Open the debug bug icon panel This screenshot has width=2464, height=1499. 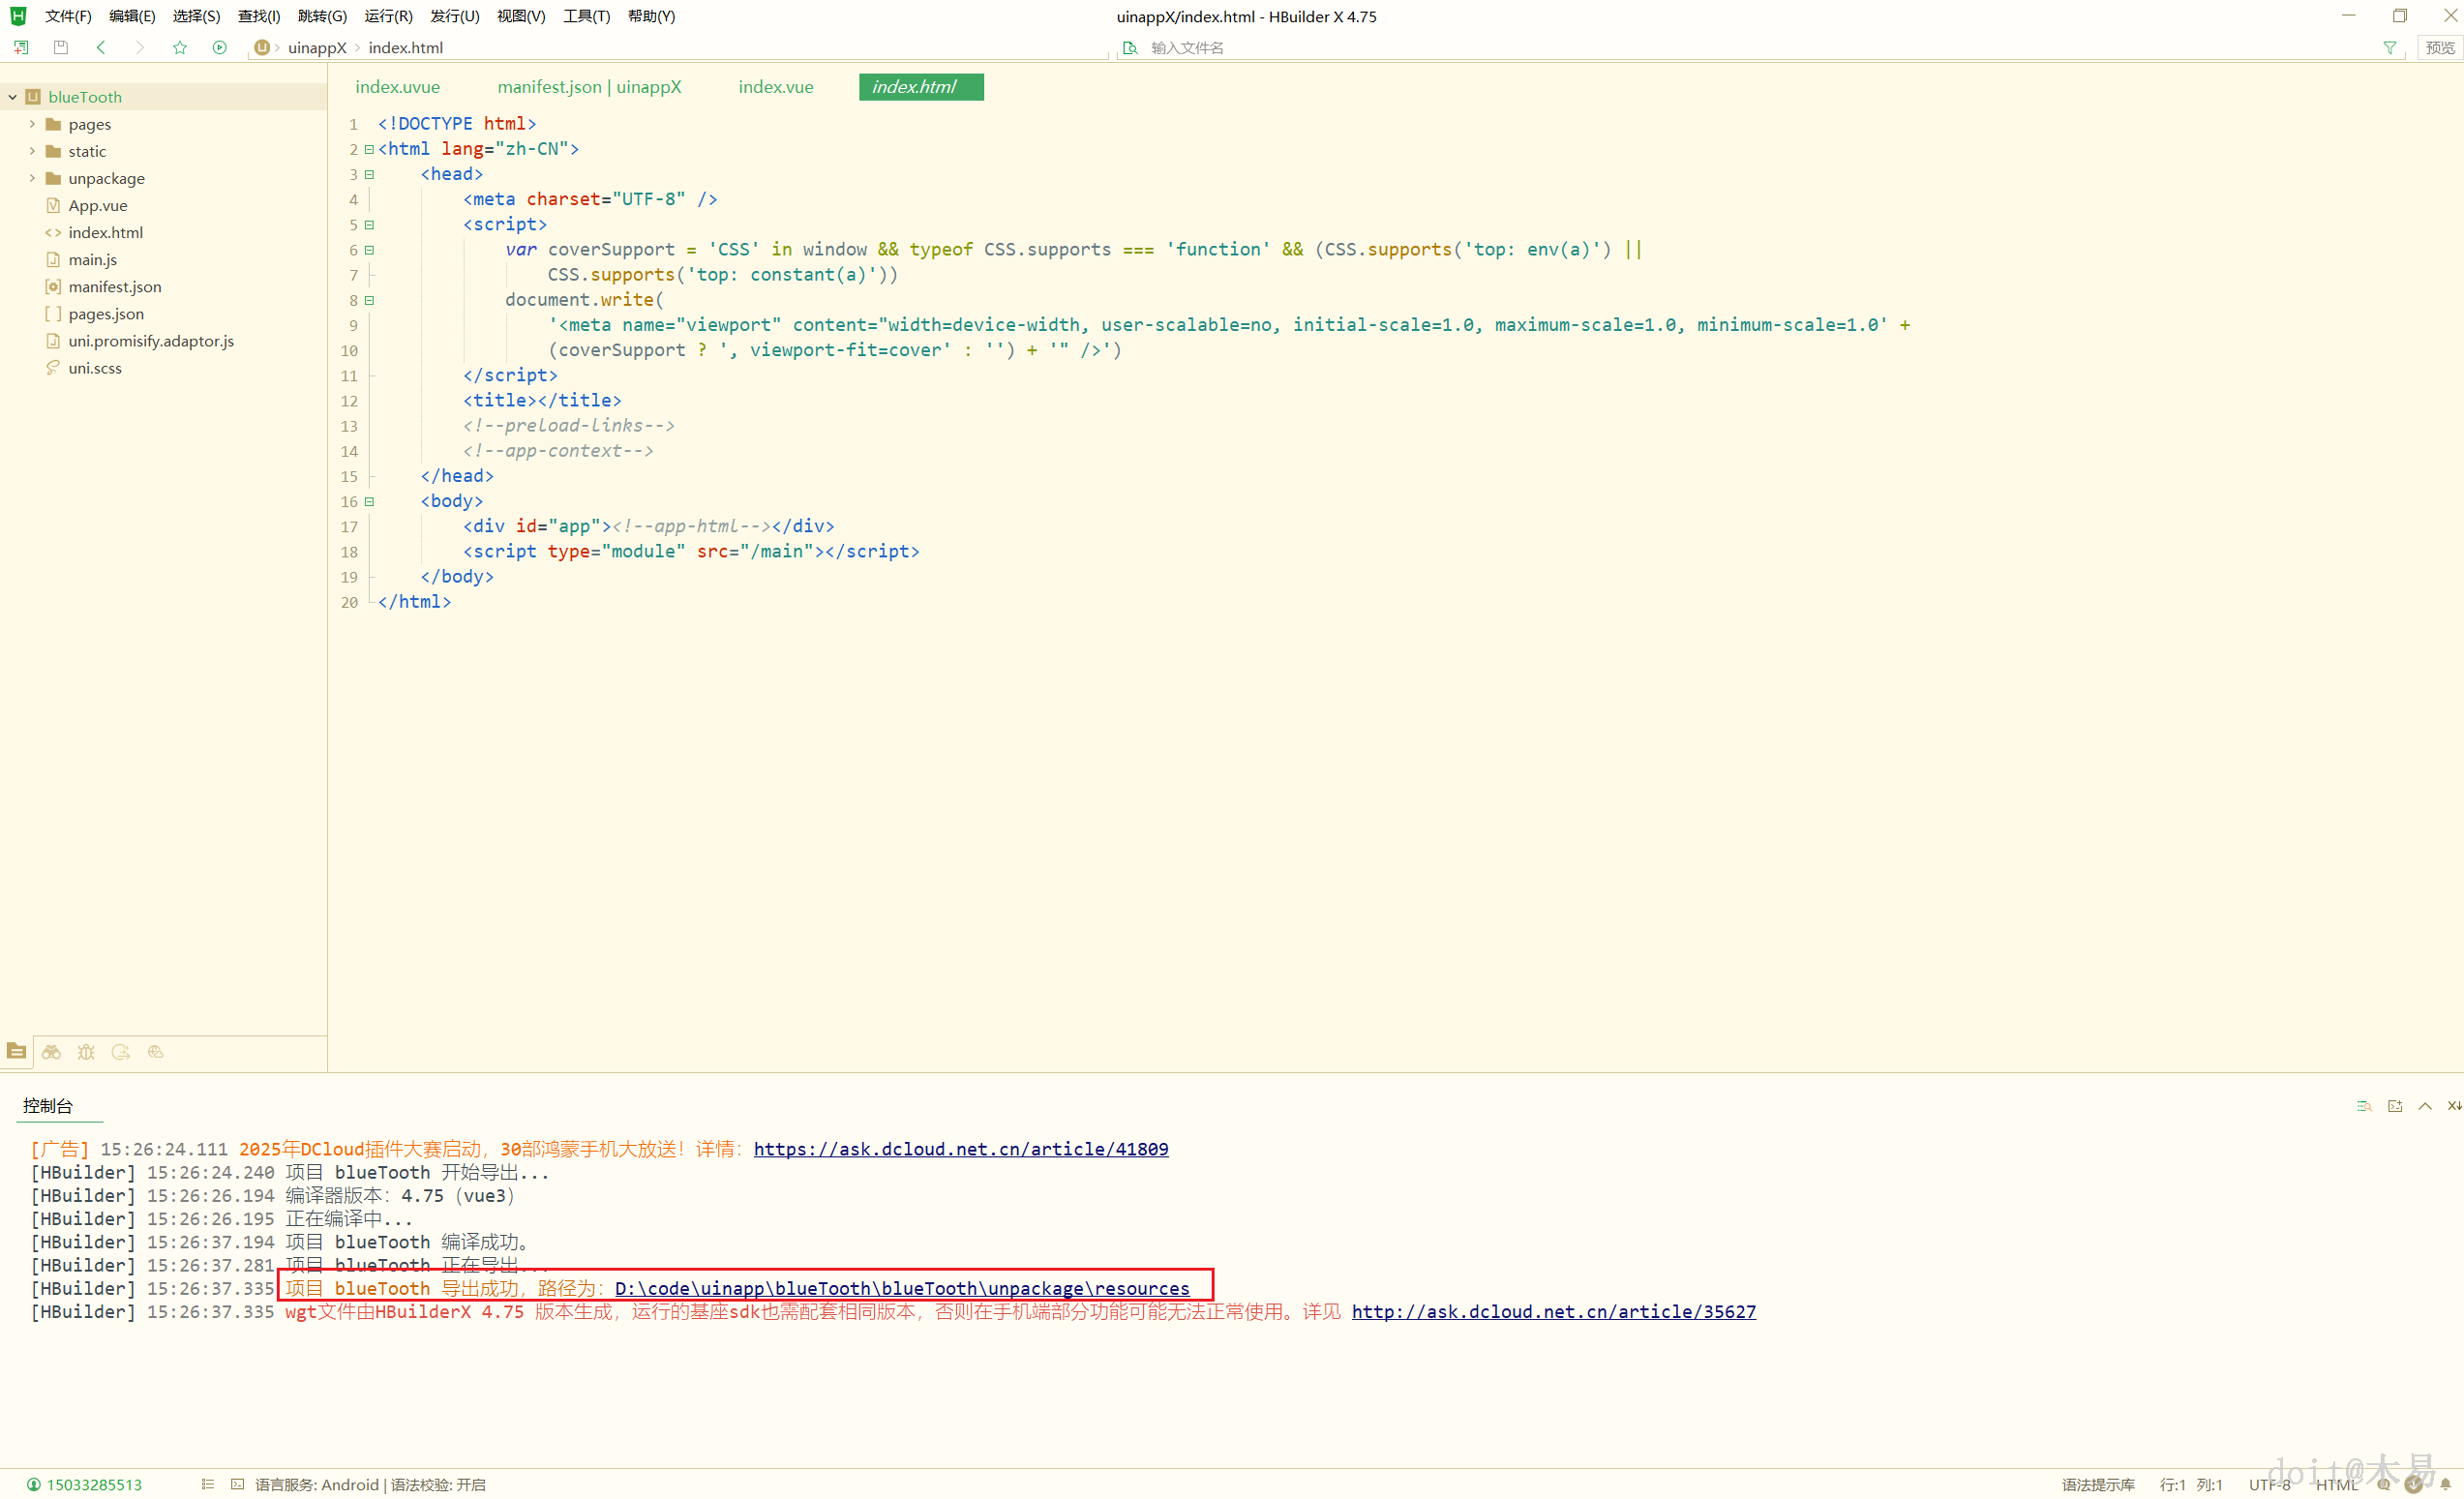(x=86, y=1052)
